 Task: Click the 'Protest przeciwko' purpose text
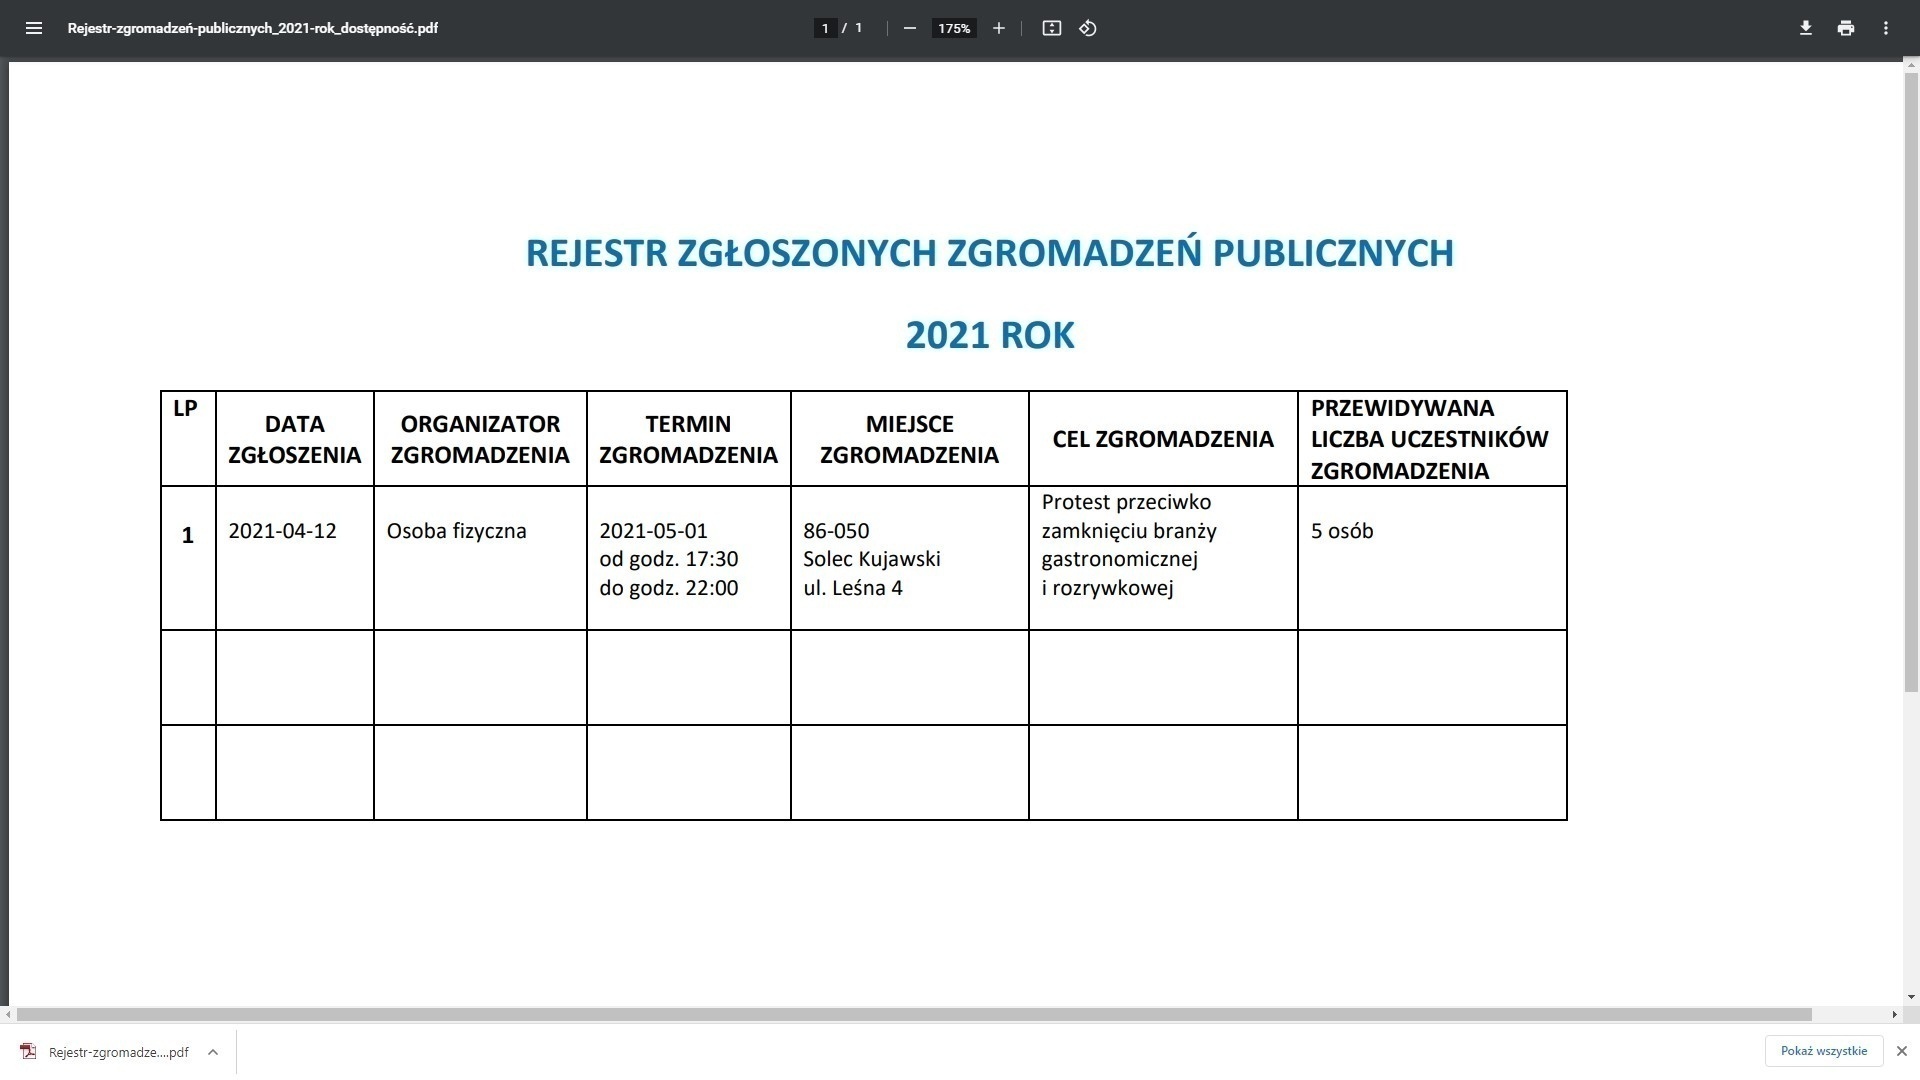[x=1126, y=502]
